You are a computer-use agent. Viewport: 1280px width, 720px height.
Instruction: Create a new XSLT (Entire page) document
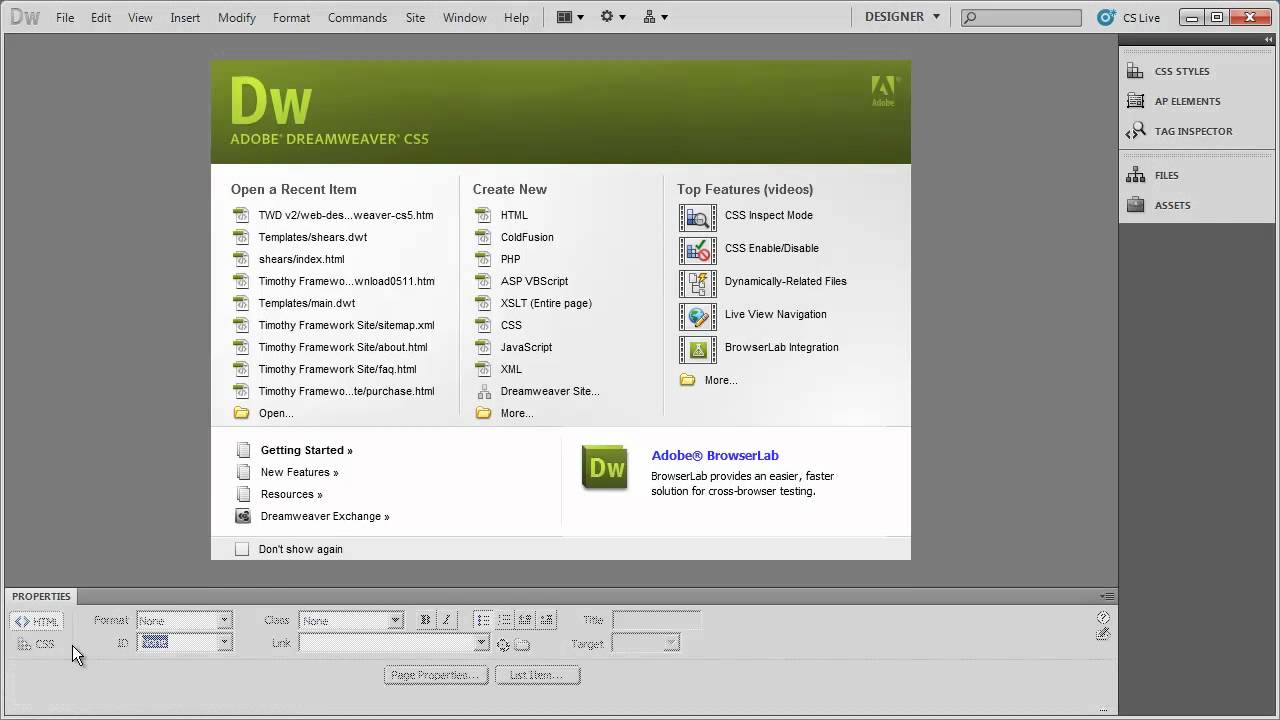point(546,303)
